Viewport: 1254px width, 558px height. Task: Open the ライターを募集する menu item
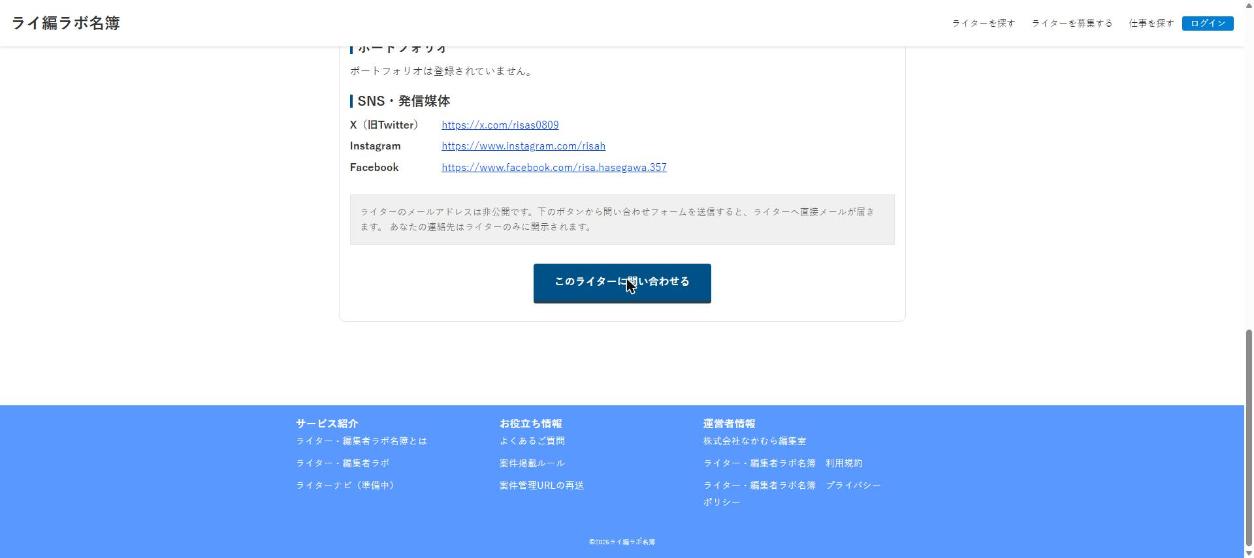tap(1072, 23)
